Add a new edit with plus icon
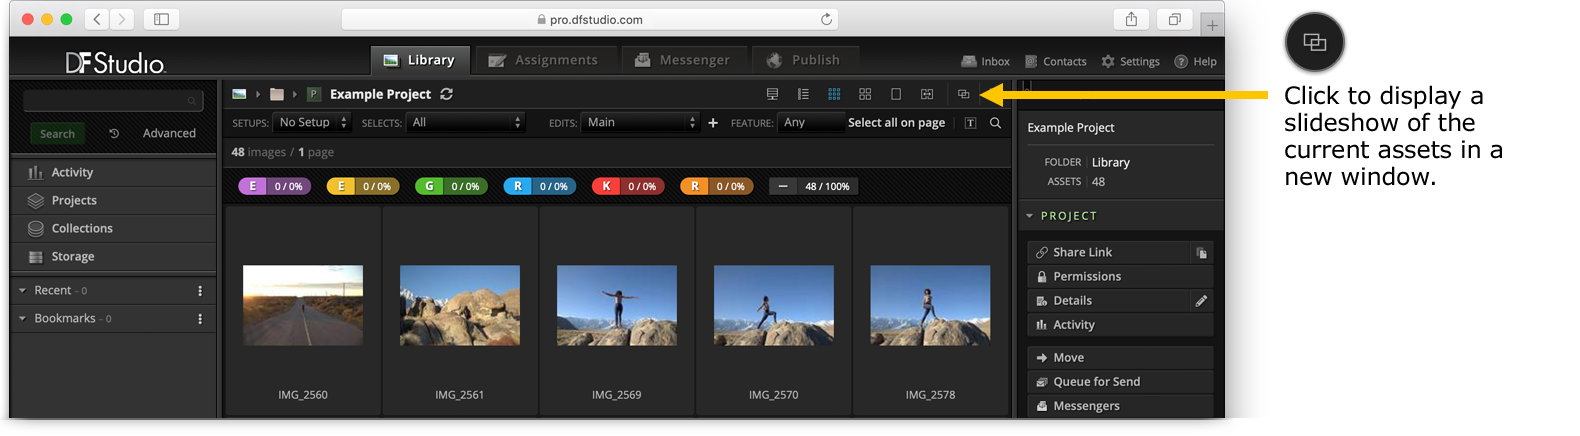 tap(713, 123)
